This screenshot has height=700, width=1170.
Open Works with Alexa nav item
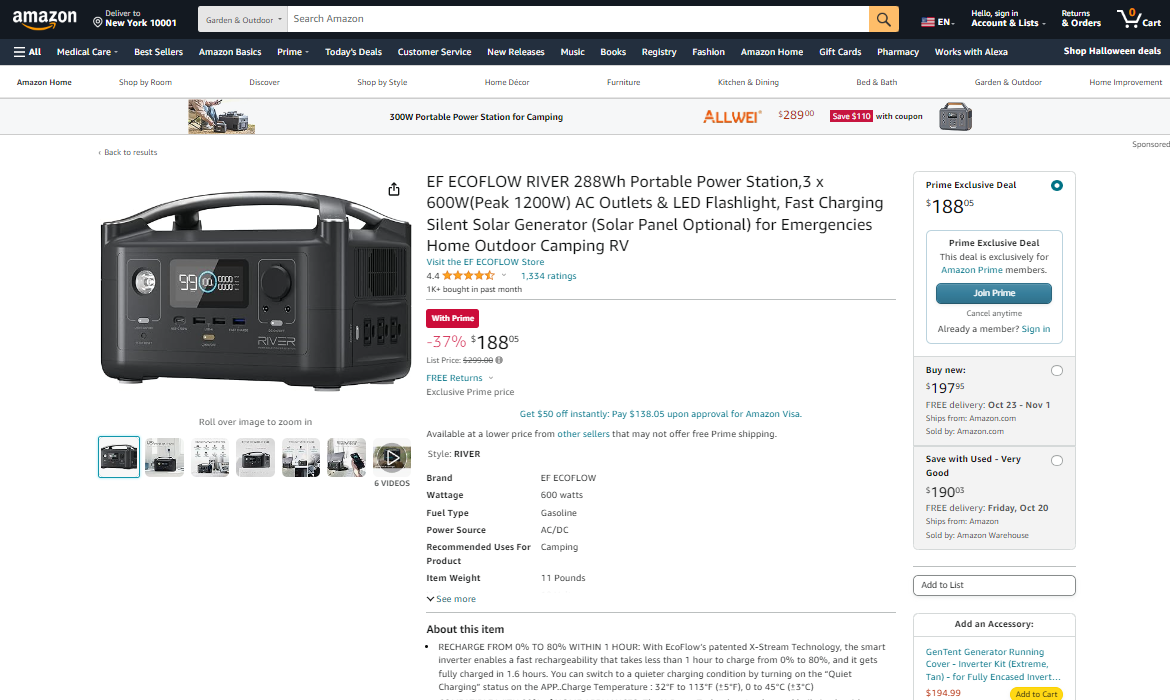(x=971, y=52)
